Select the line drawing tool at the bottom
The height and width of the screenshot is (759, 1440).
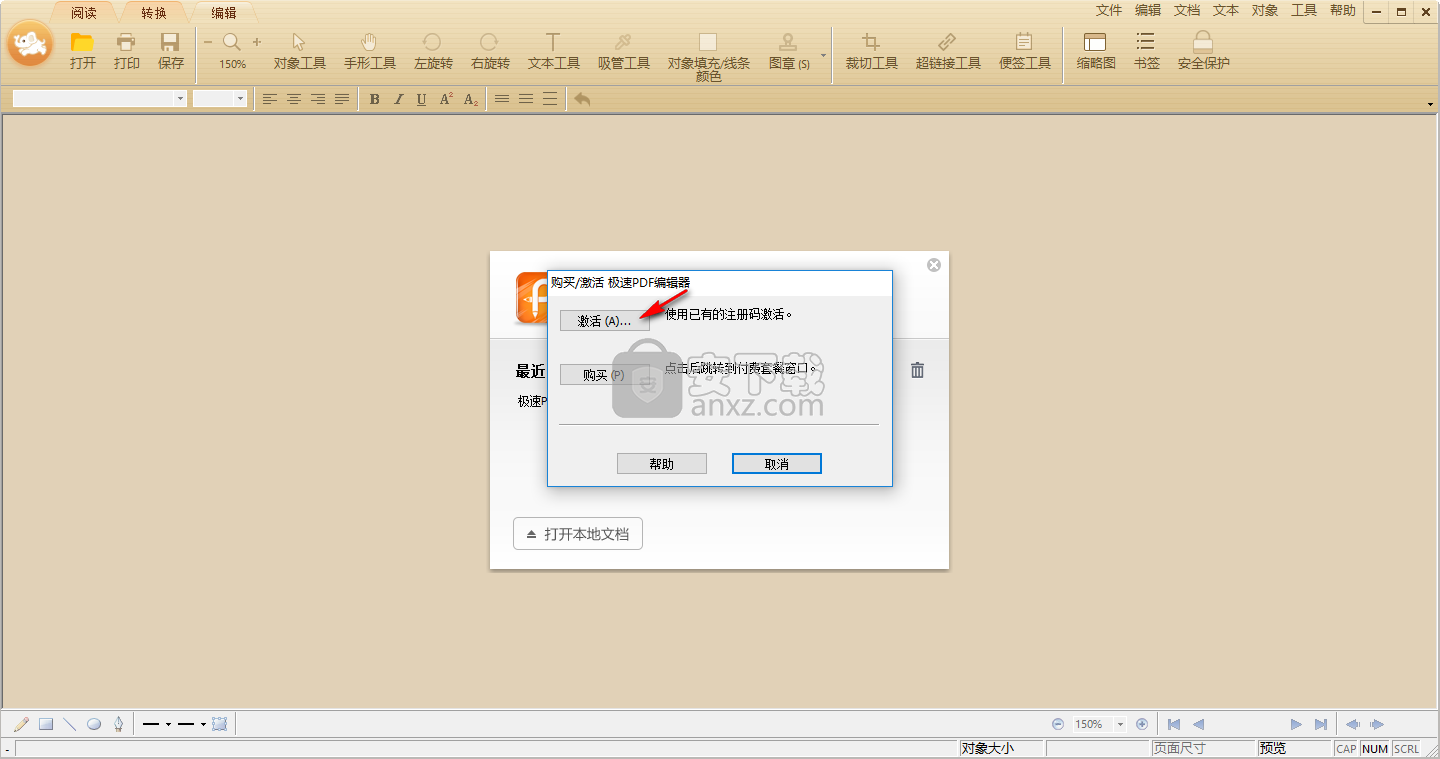pos(70,724)
